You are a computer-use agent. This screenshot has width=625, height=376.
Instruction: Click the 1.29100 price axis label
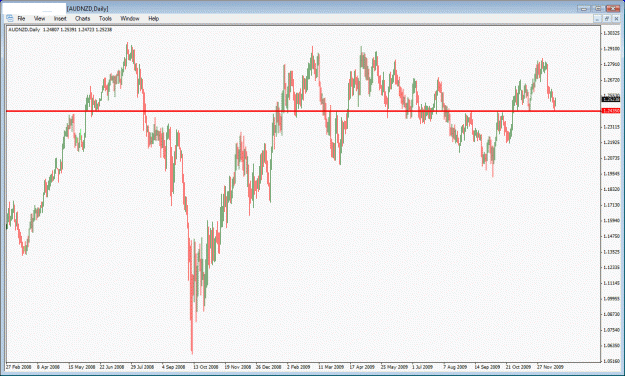(x=611, y=49)
